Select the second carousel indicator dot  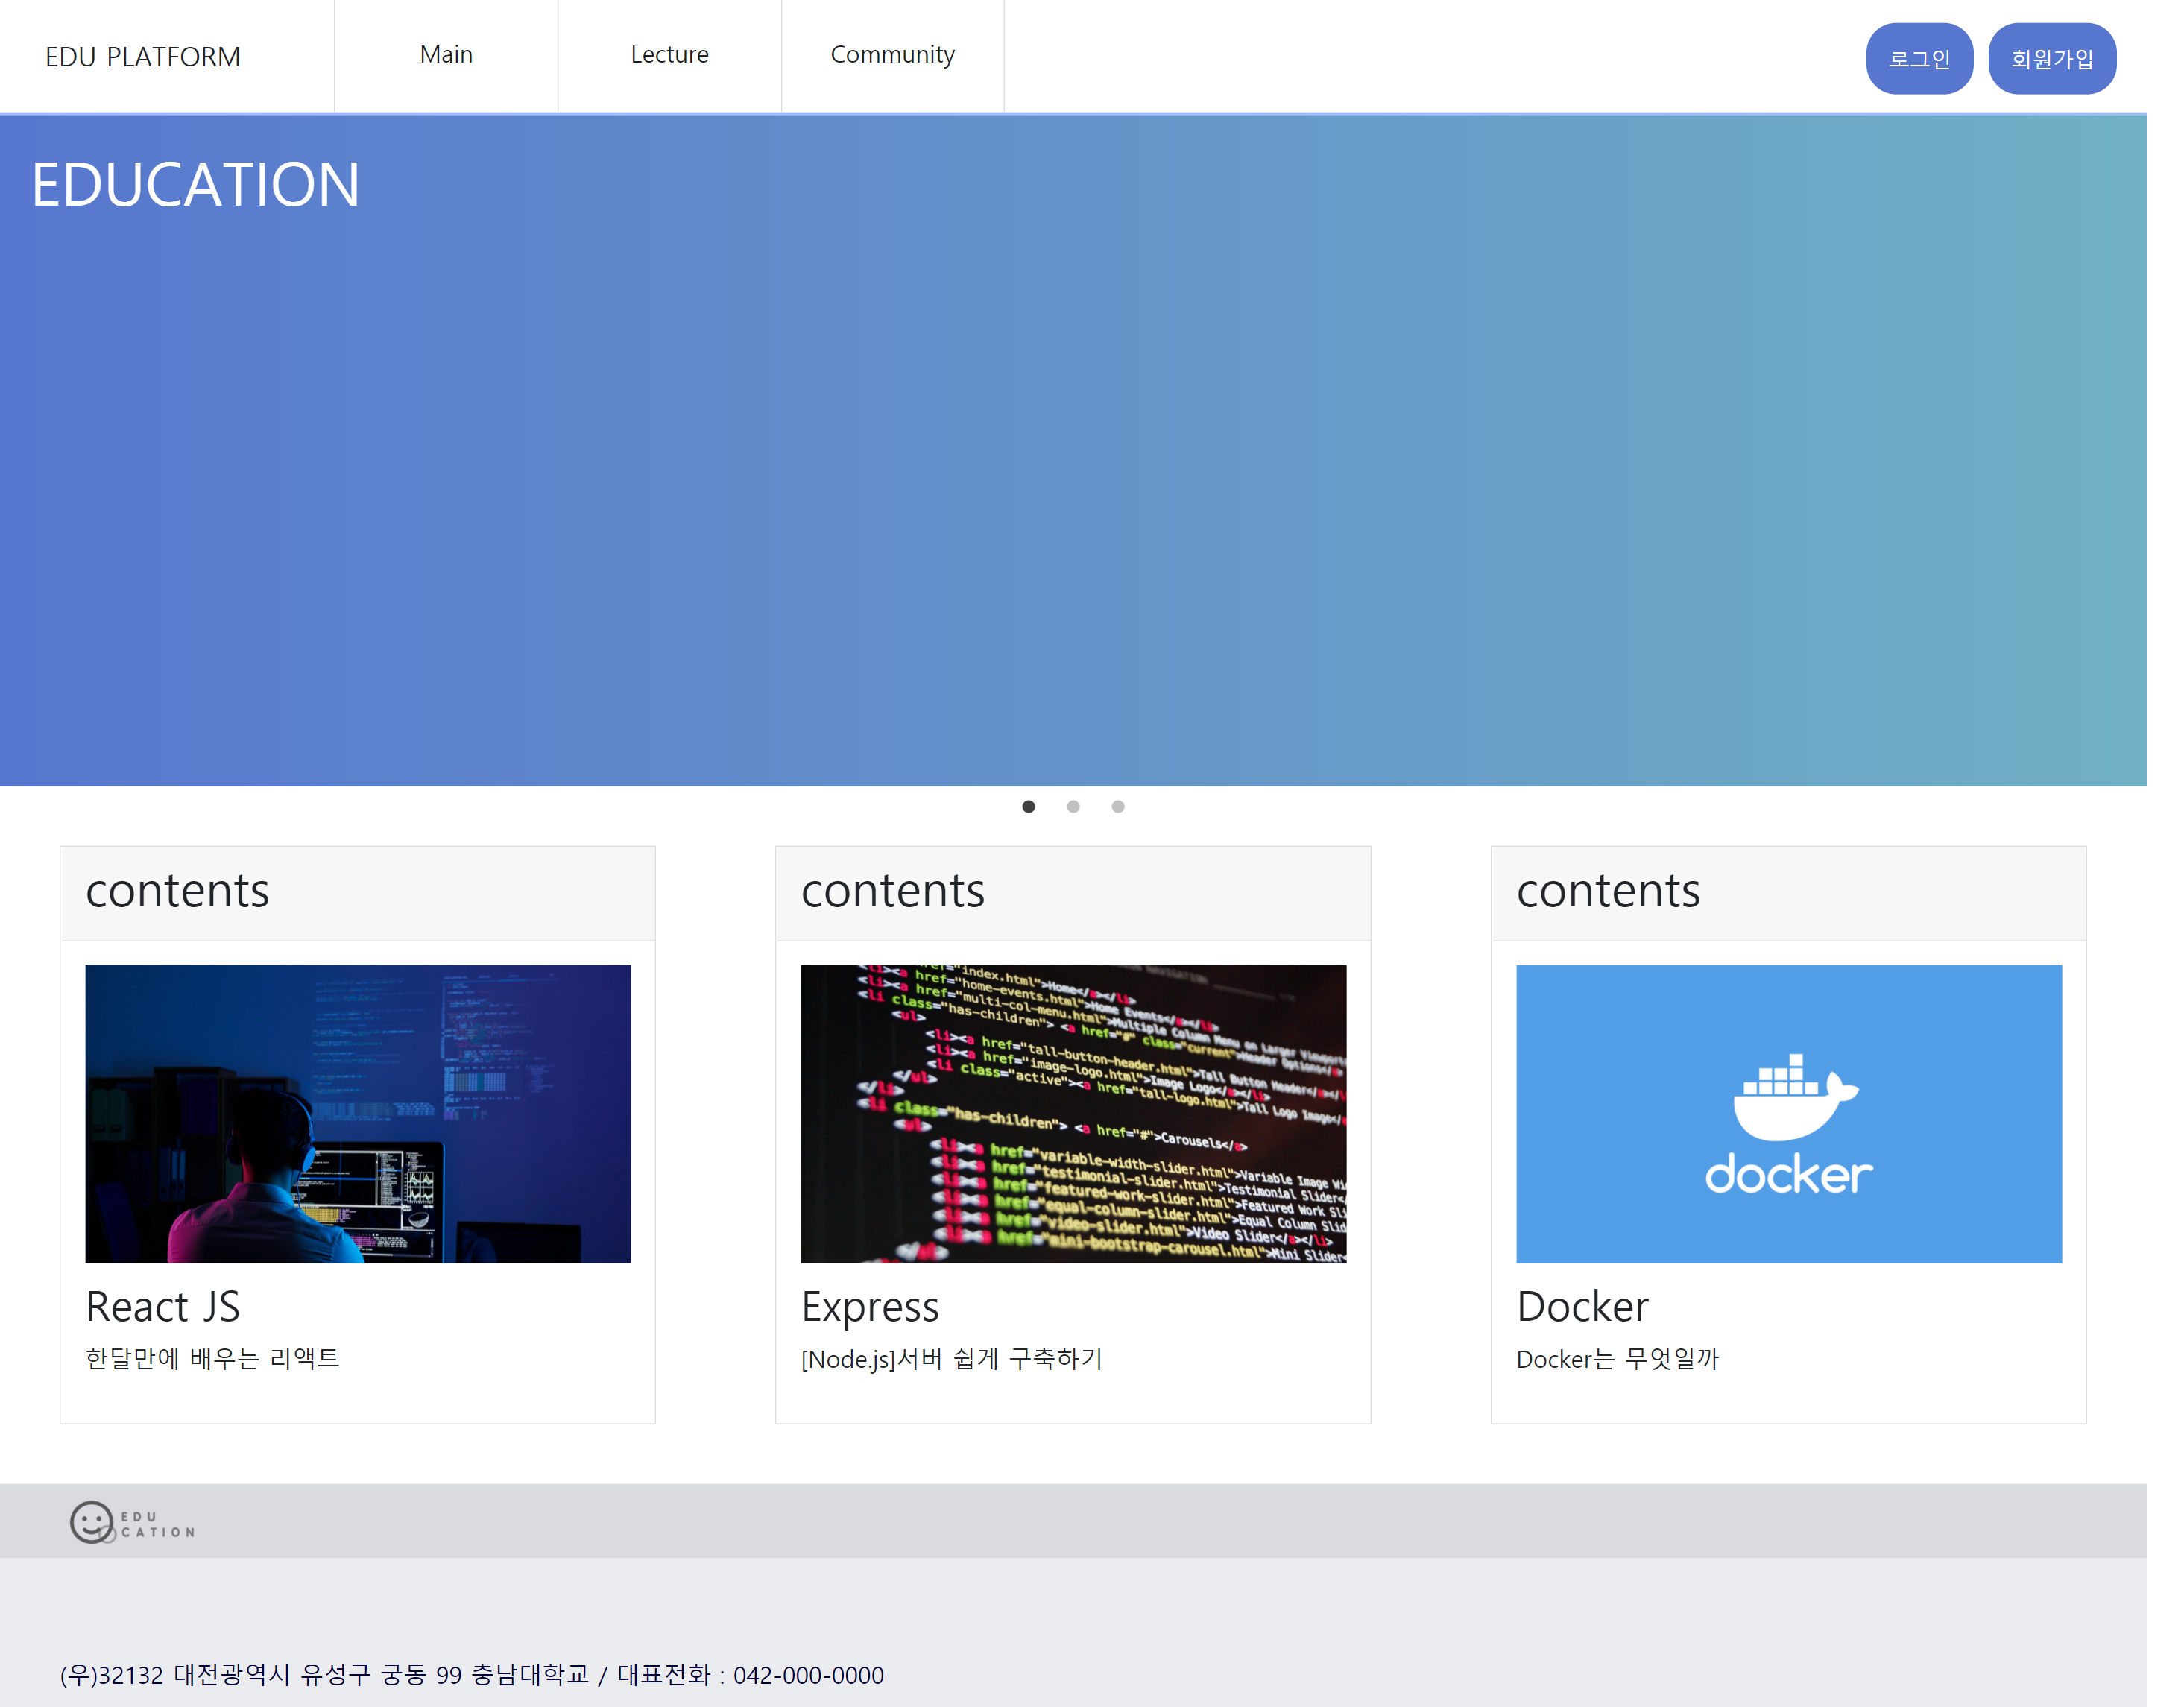tap(1073, 806)
